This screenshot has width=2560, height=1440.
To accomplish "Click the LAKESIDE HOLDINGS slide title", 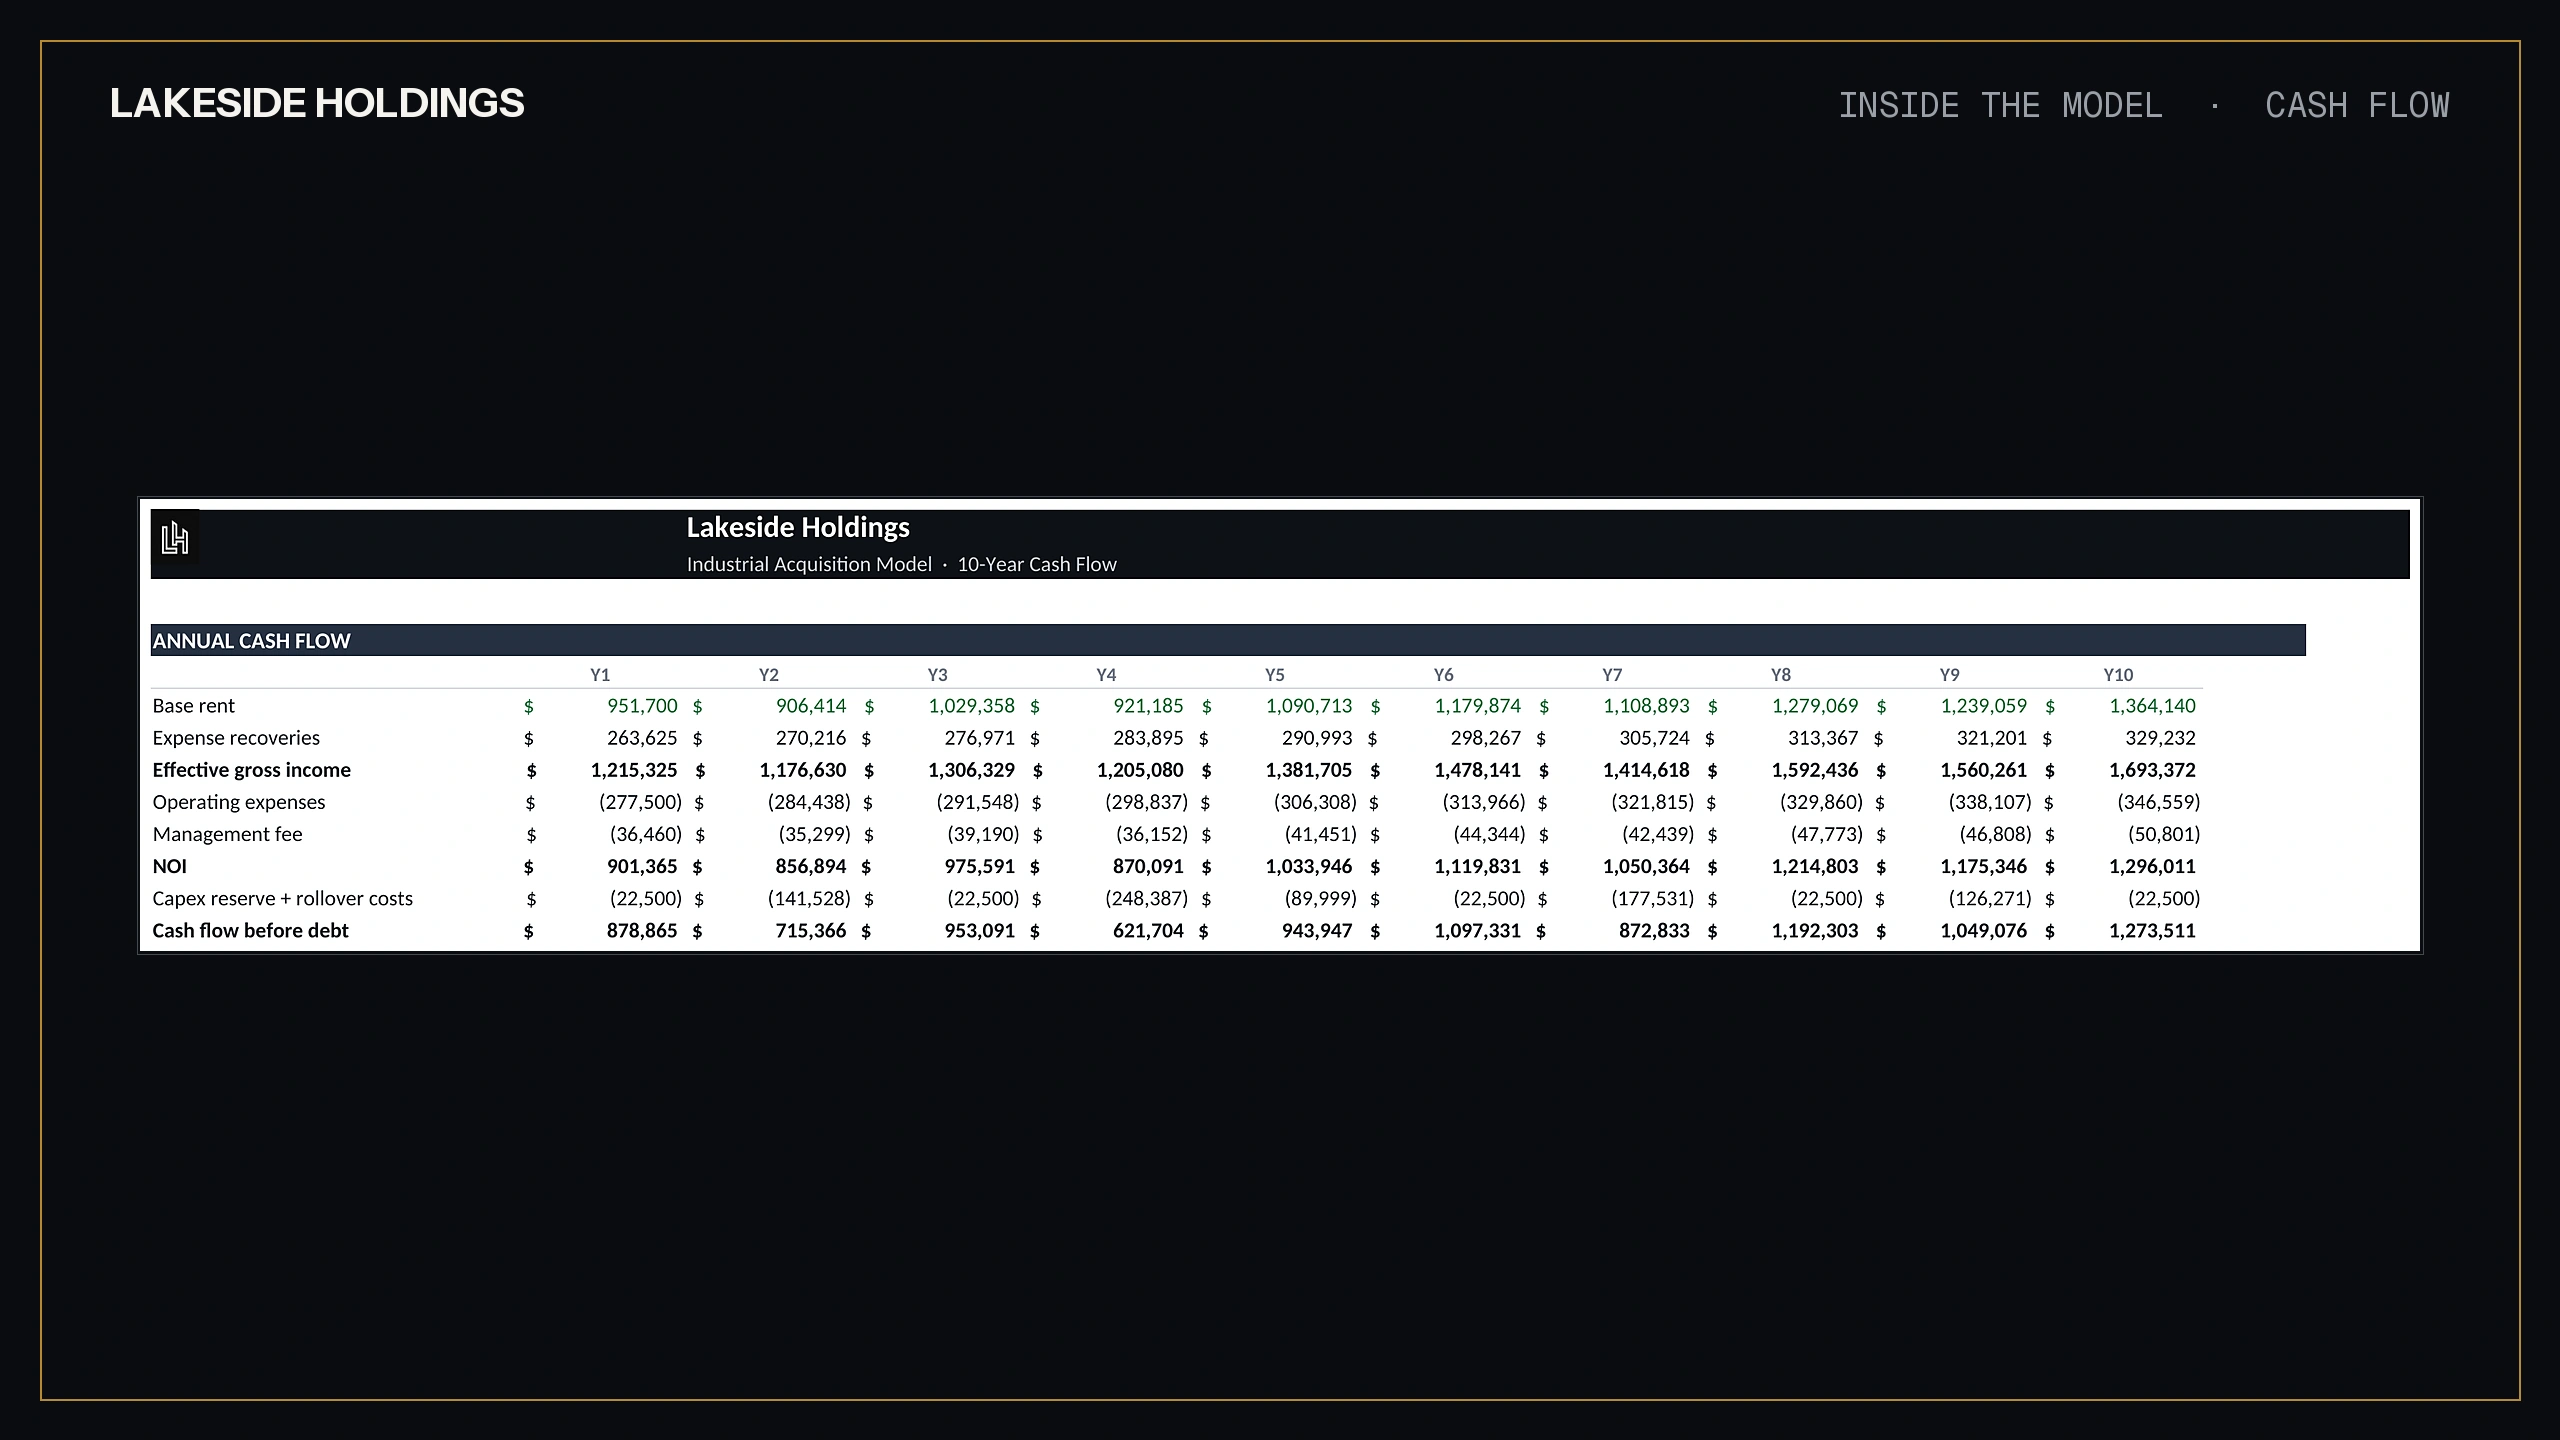I will pyautogui.click(x=317, y=104).
